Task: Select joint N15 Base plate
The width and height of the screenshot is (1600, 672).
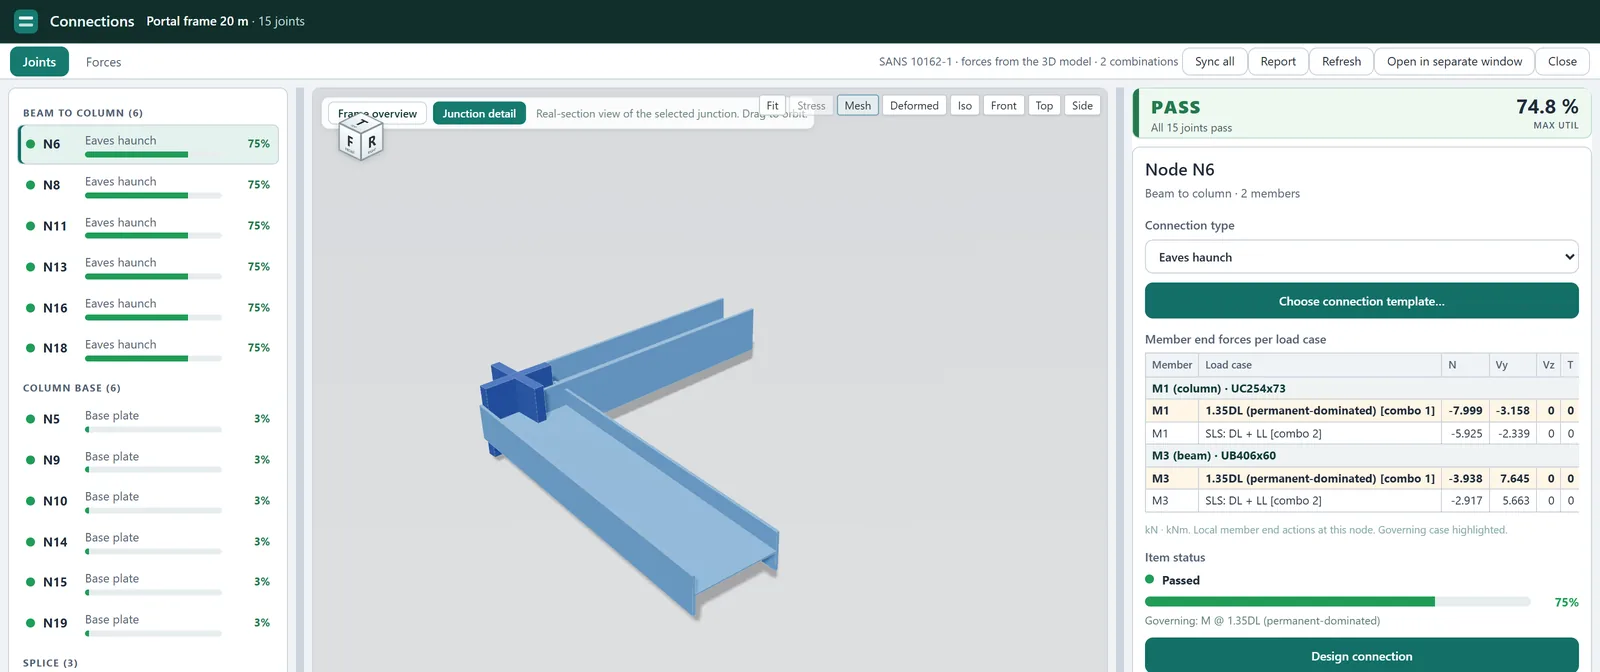Action: click(148, 582)
